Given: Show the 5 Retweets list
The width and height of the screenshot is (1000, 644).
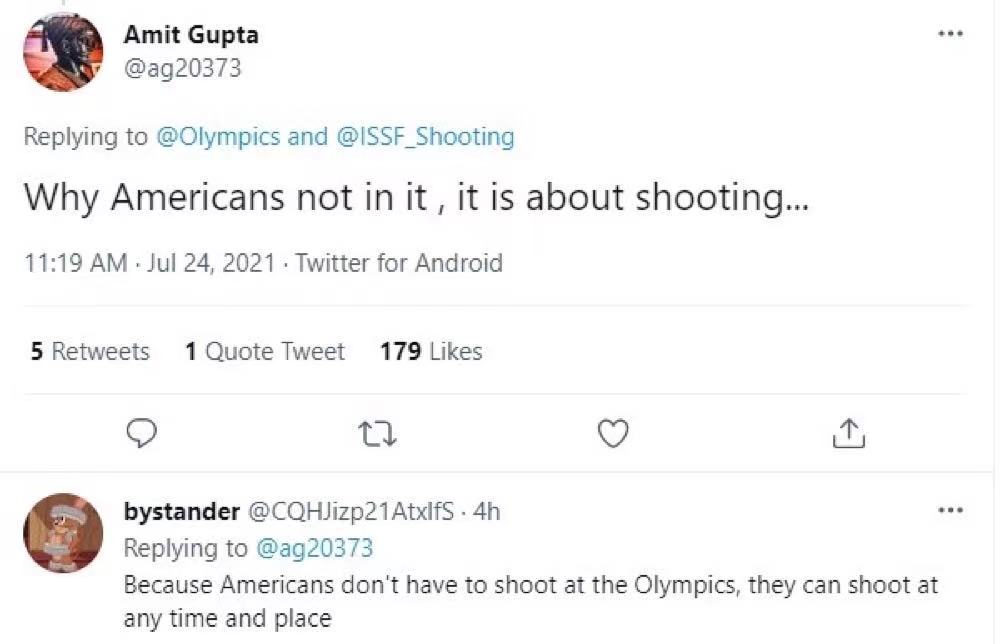Looking at the screenshot, I should [90, 352].
